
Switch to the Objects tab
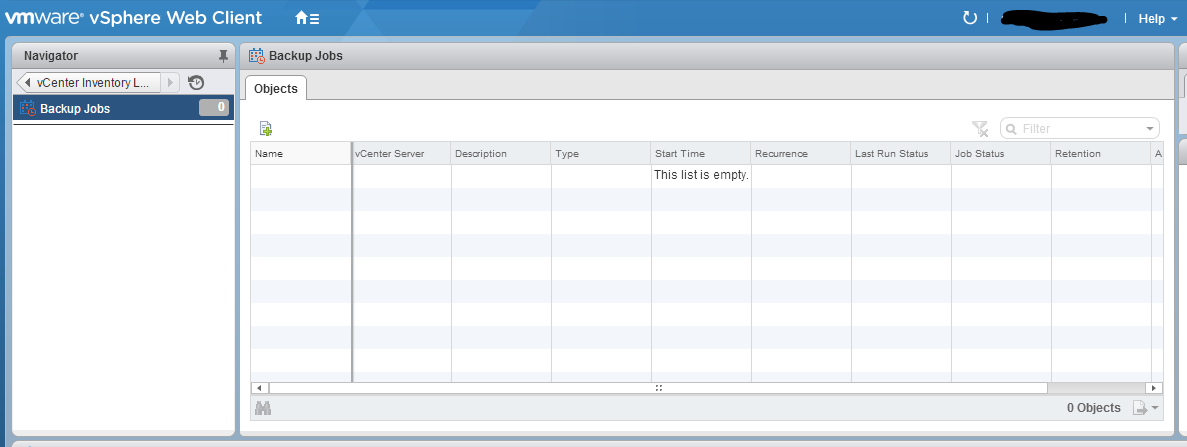point(276,89)
